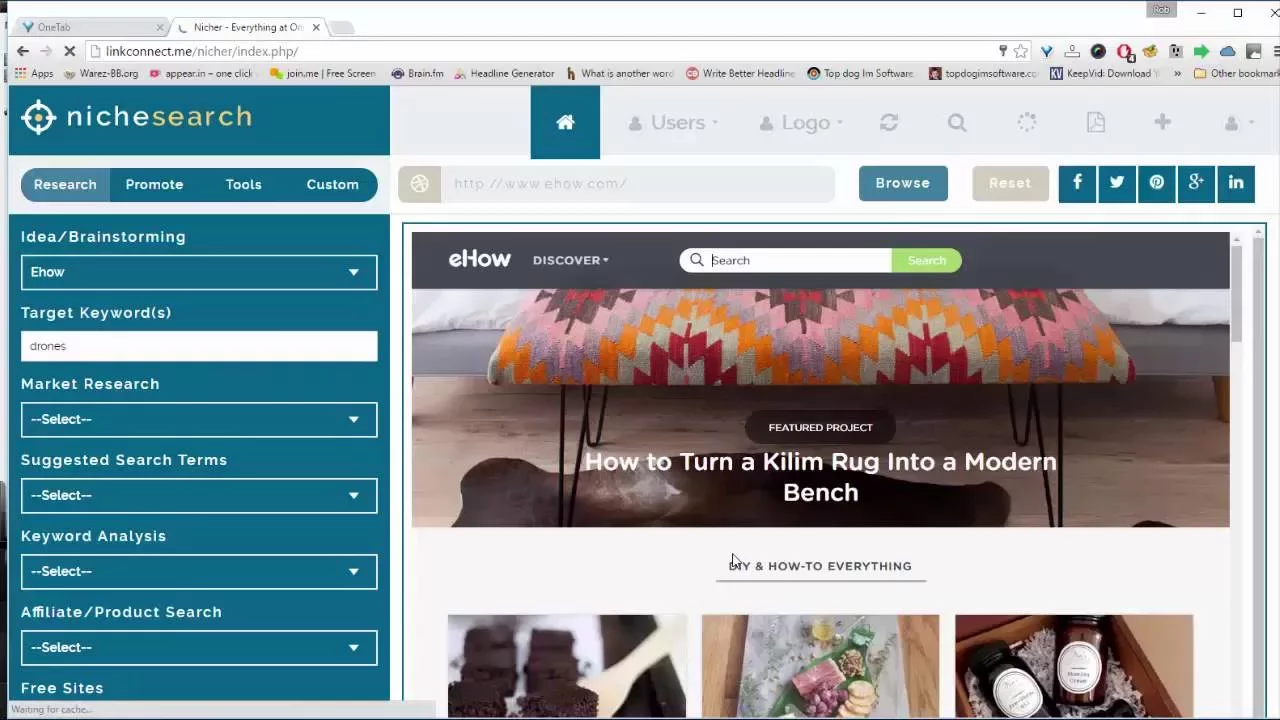The width and height of the screenshot is (1280, 720).
Task: Open the Logo menu dropdown
Action: [800, 122]
